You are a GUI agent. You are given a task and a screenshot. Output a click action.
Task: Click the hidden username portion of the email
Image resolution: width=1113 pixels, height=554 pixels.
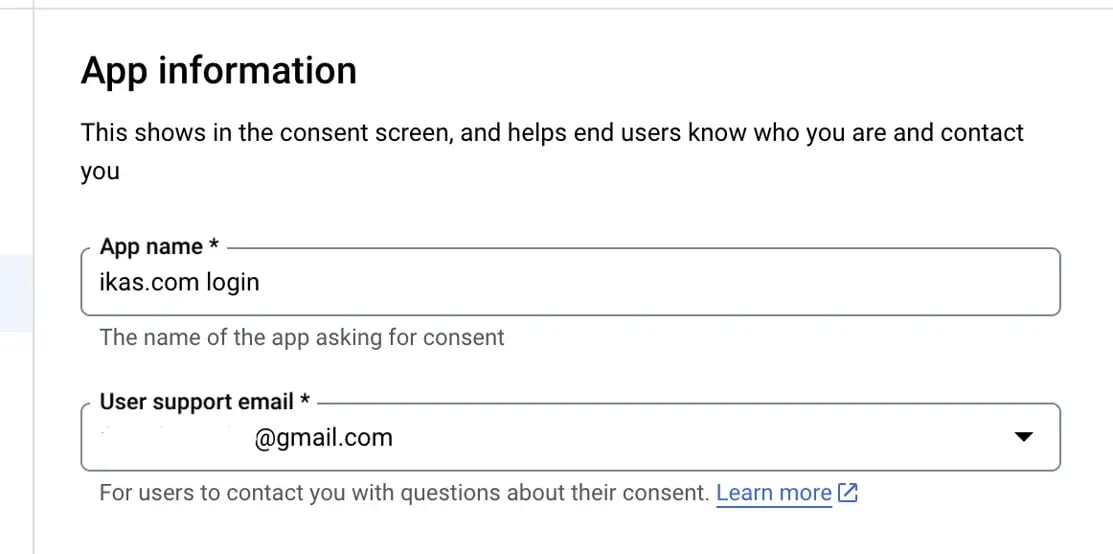pos(174,438)
